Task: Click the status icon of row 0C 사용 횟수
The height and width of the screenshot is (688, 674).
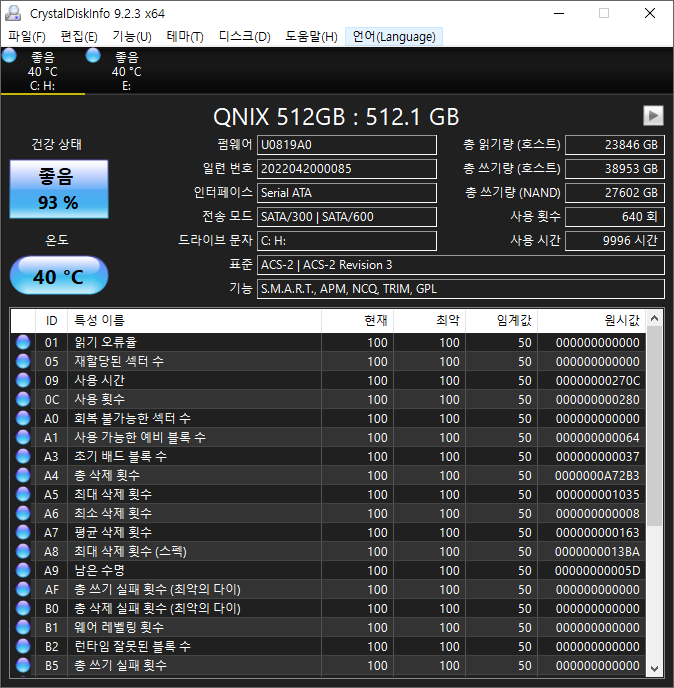Action: click(23, 399)
